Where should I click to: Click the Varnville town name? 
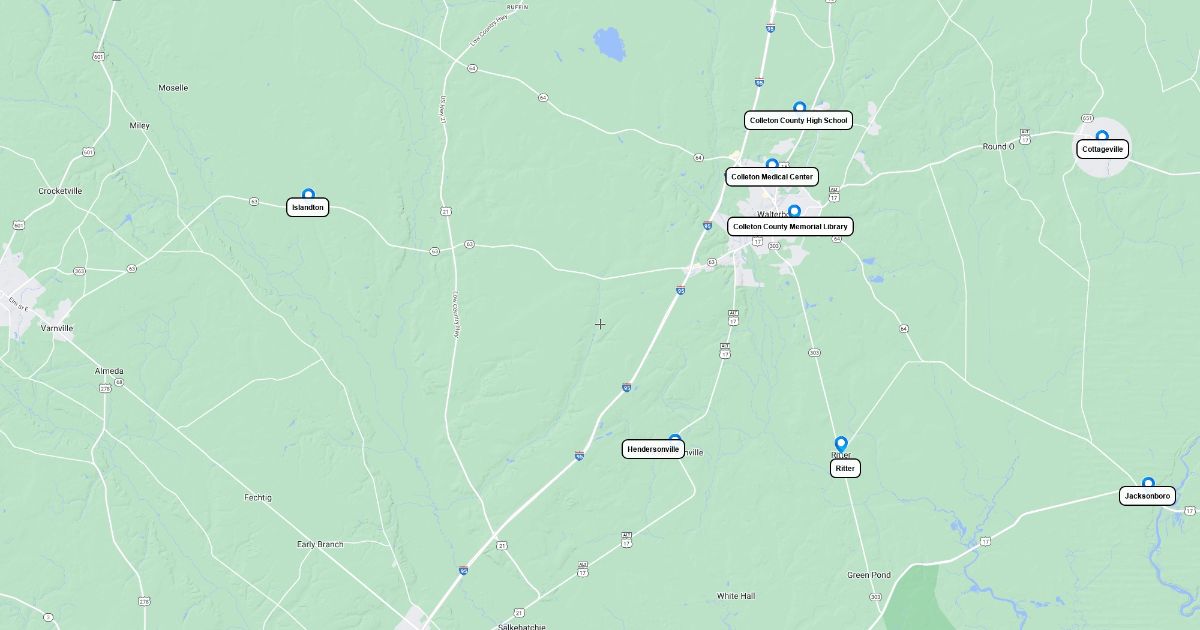57,328
